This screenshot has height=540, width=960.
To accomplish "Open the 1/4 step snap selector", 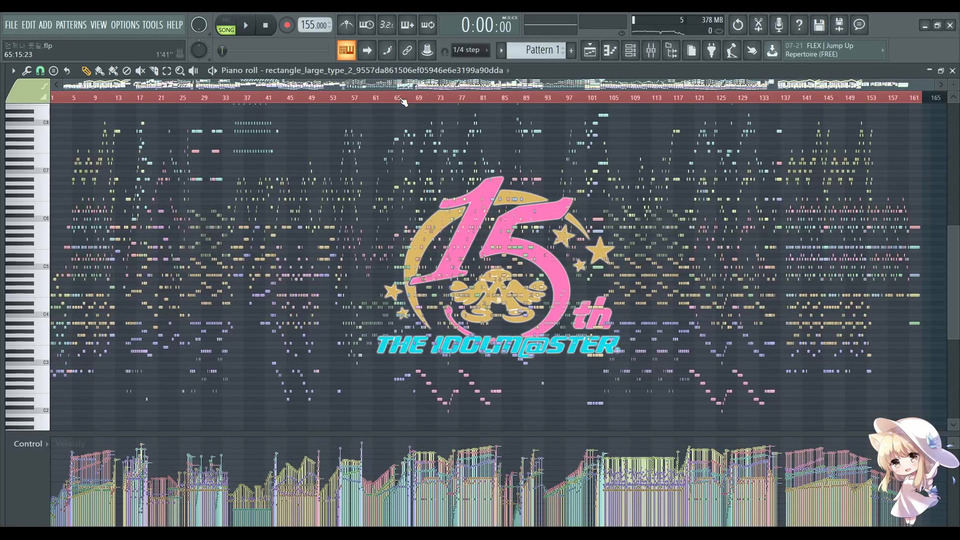I will coord(471,50).
